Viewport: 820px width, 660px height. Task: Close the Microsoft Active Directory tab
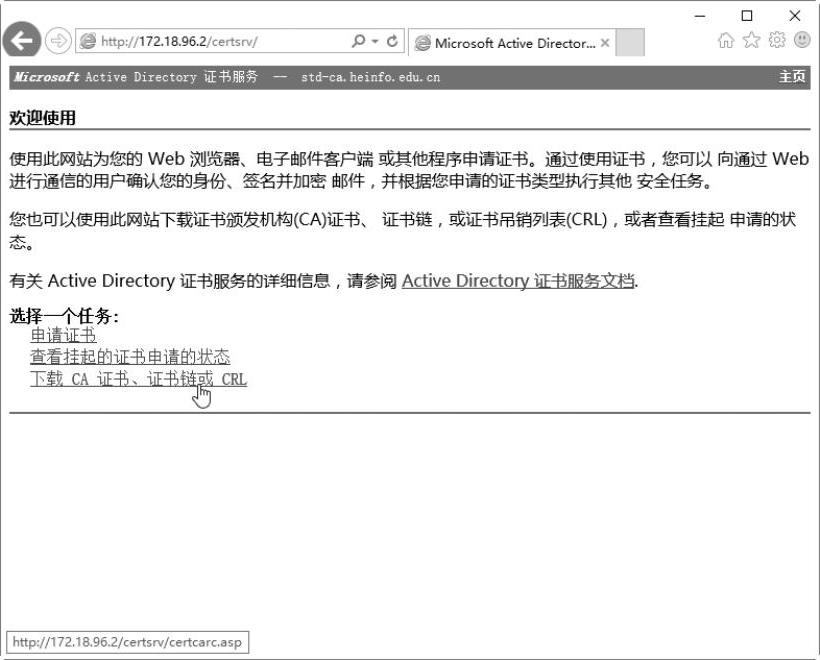click(605, 43)
